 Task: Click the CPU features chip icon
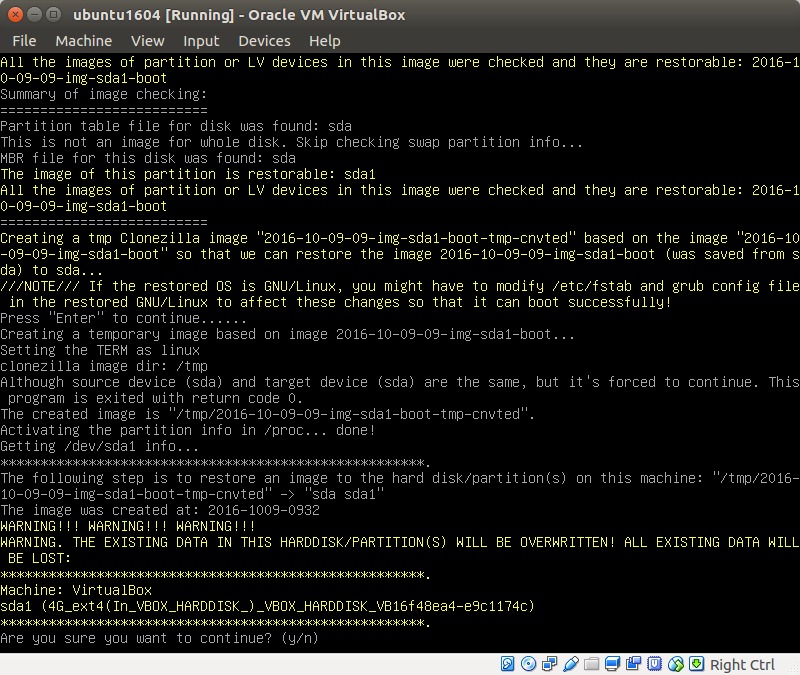[x=655, y=664]
